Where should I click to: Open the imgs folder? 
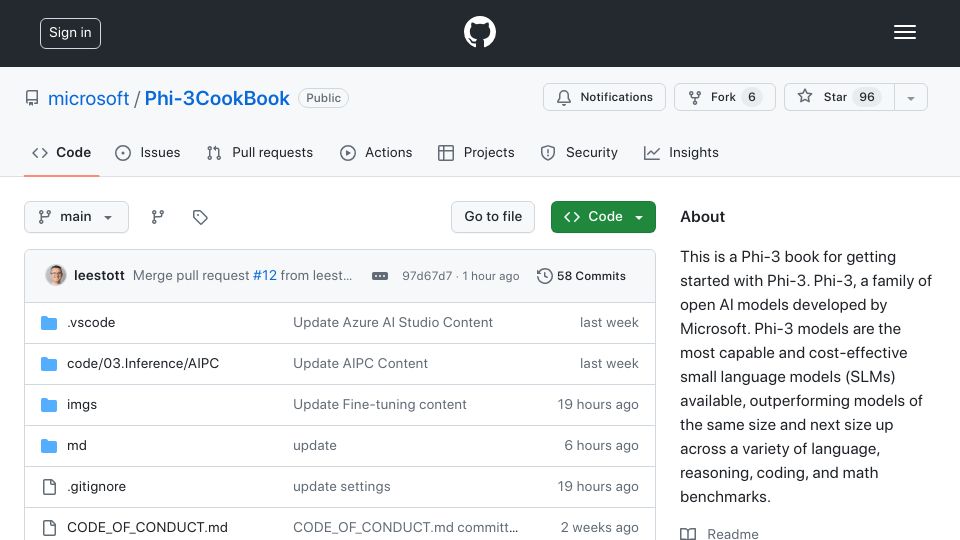82,405
